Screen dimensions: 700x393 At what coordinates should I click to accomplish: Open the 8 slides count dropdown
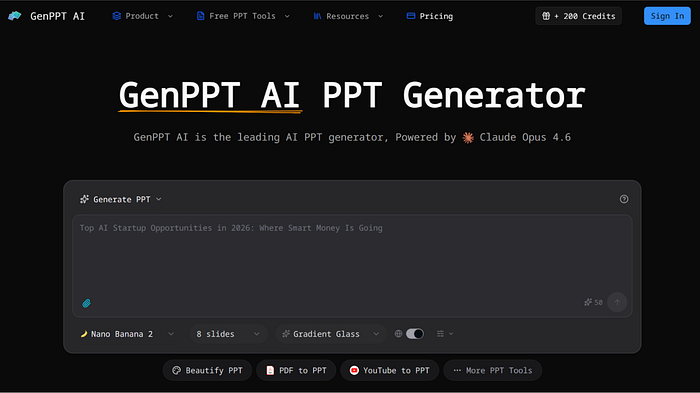[x=228, y=334]
